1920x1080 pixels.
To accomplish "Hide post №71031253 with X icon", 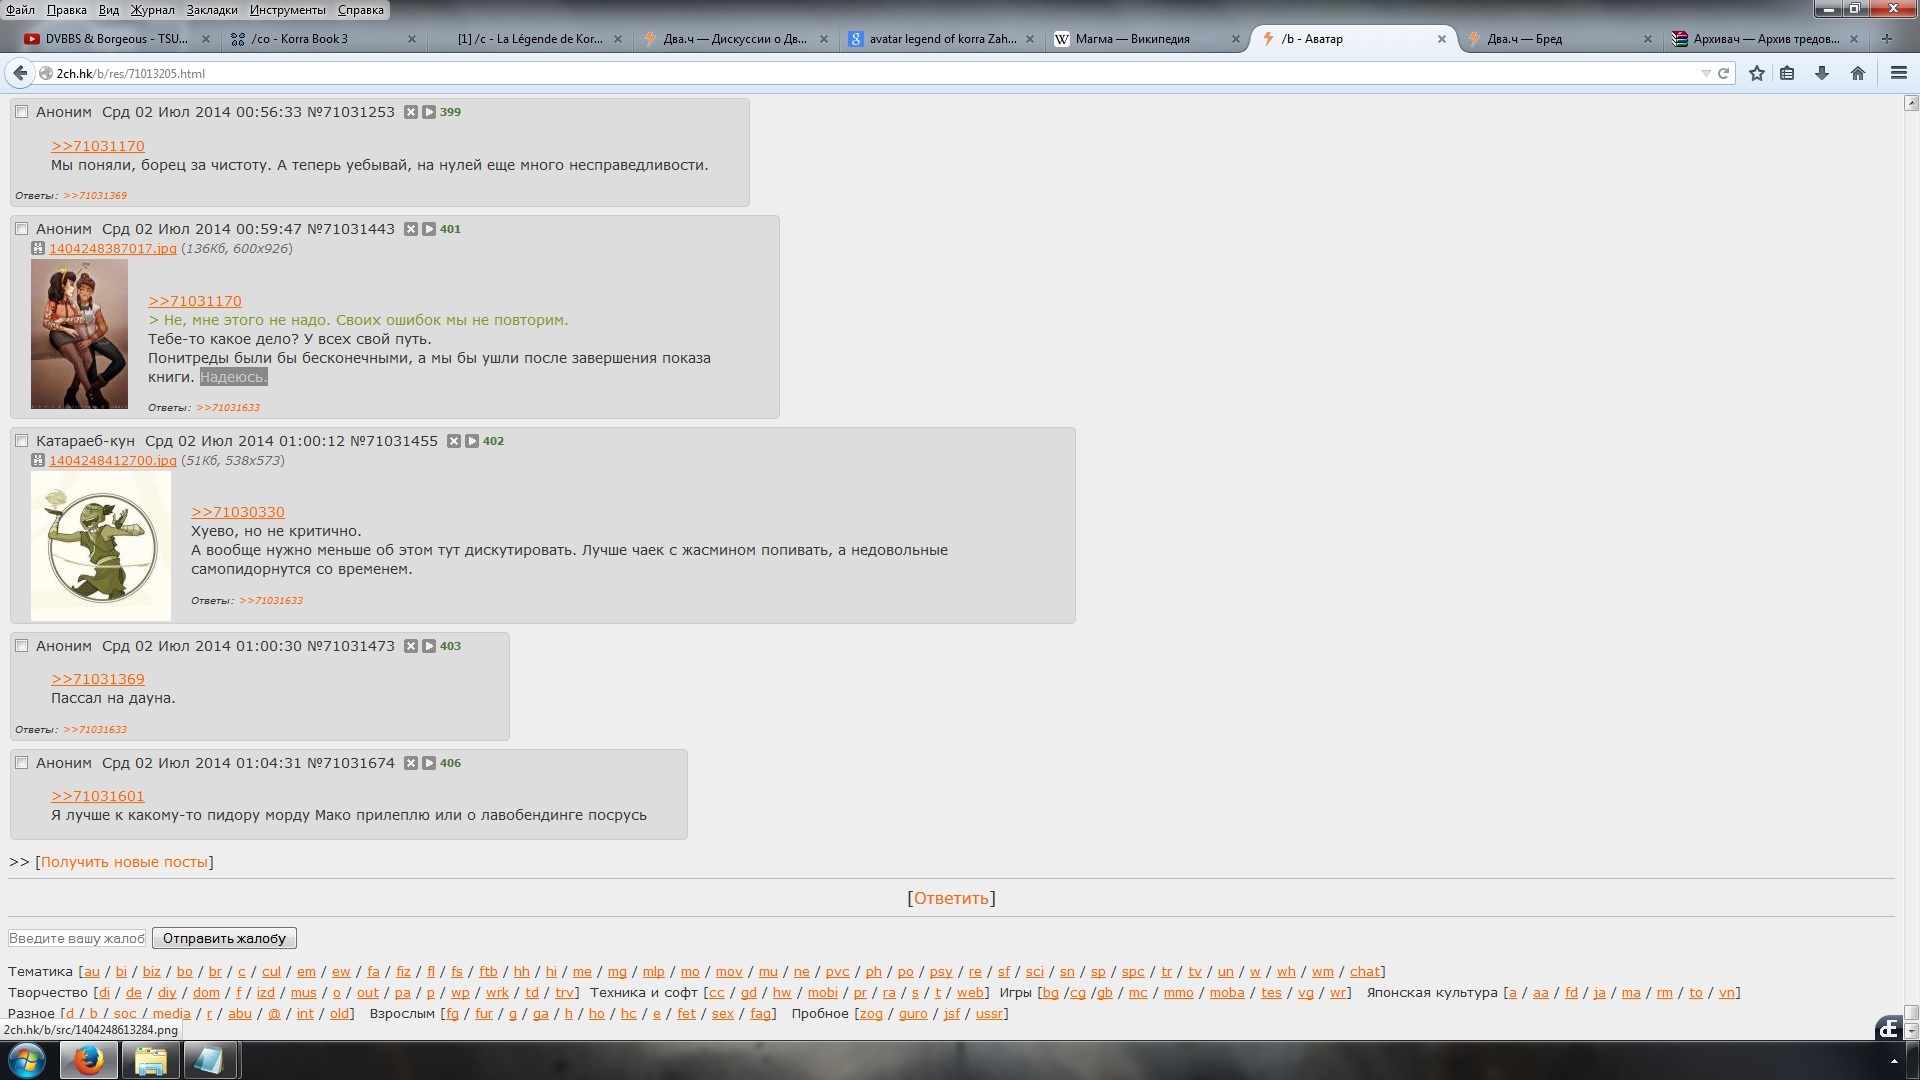I will coord(410,112).
